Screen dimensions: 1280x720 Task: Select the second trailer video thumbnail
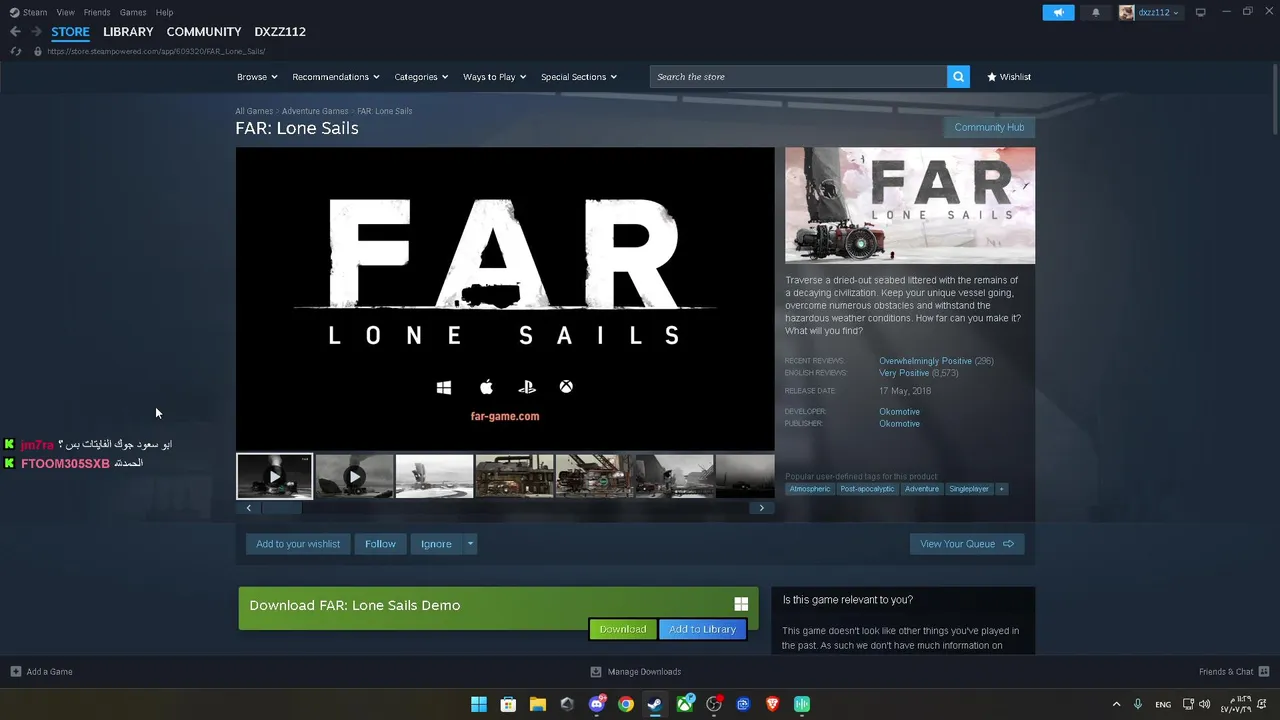coord(354,476)
